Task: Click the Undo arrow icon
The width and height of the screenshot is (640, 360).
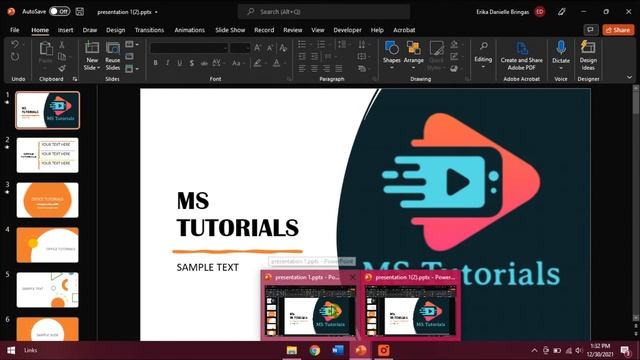Action: [x=15, y=44]
